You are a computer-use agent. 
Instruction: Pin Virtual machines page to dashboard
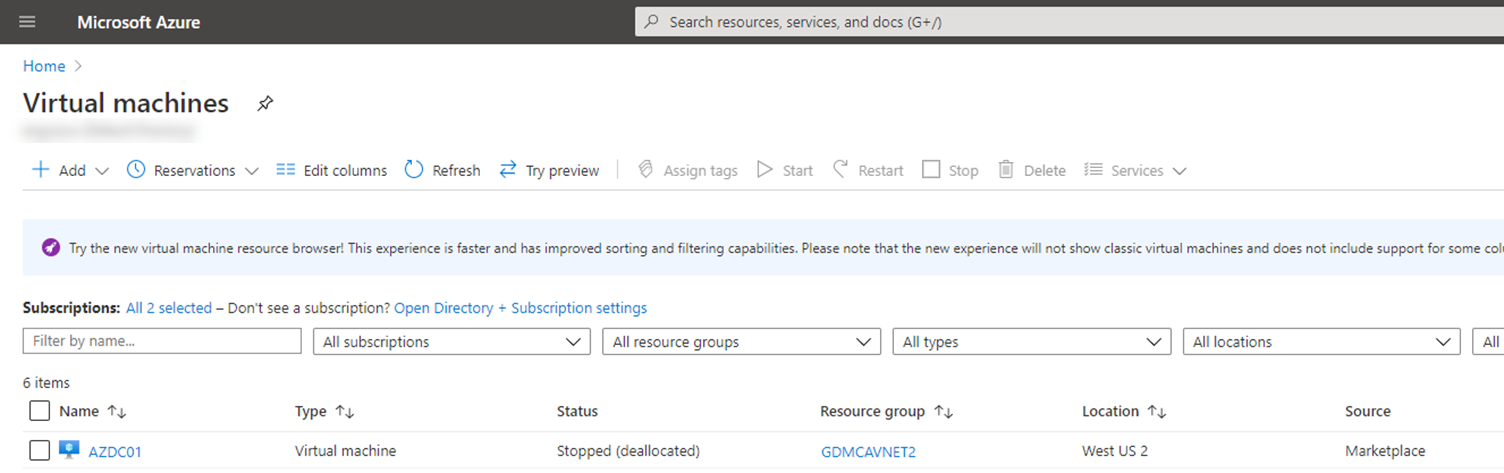(x=265, y=103)
